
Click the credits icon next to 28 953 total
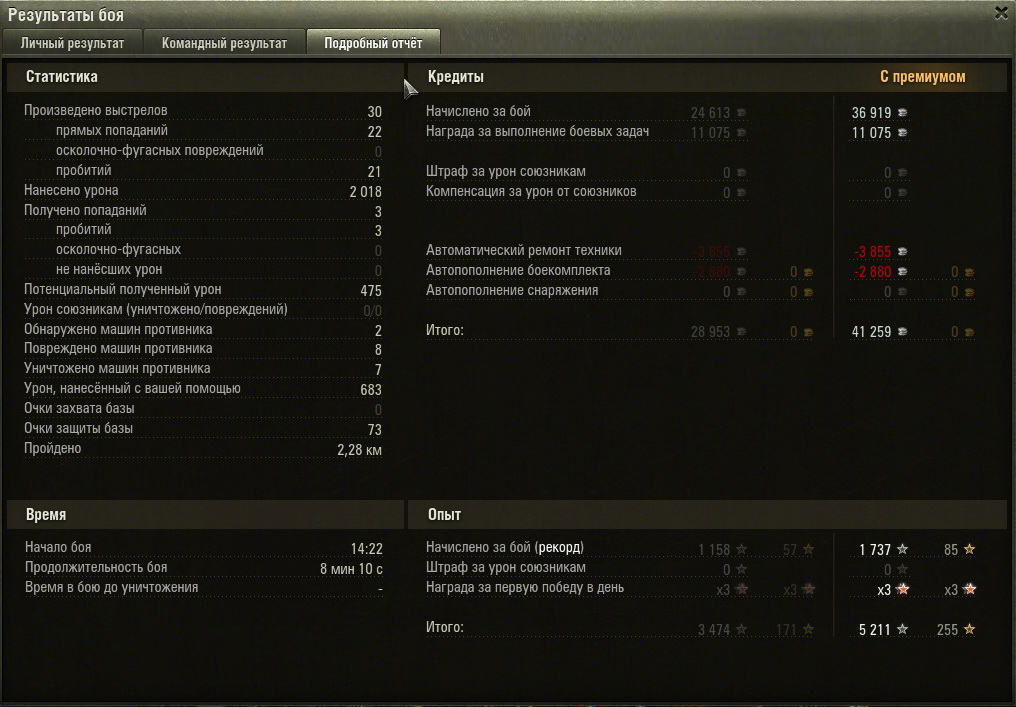point(741,332)
